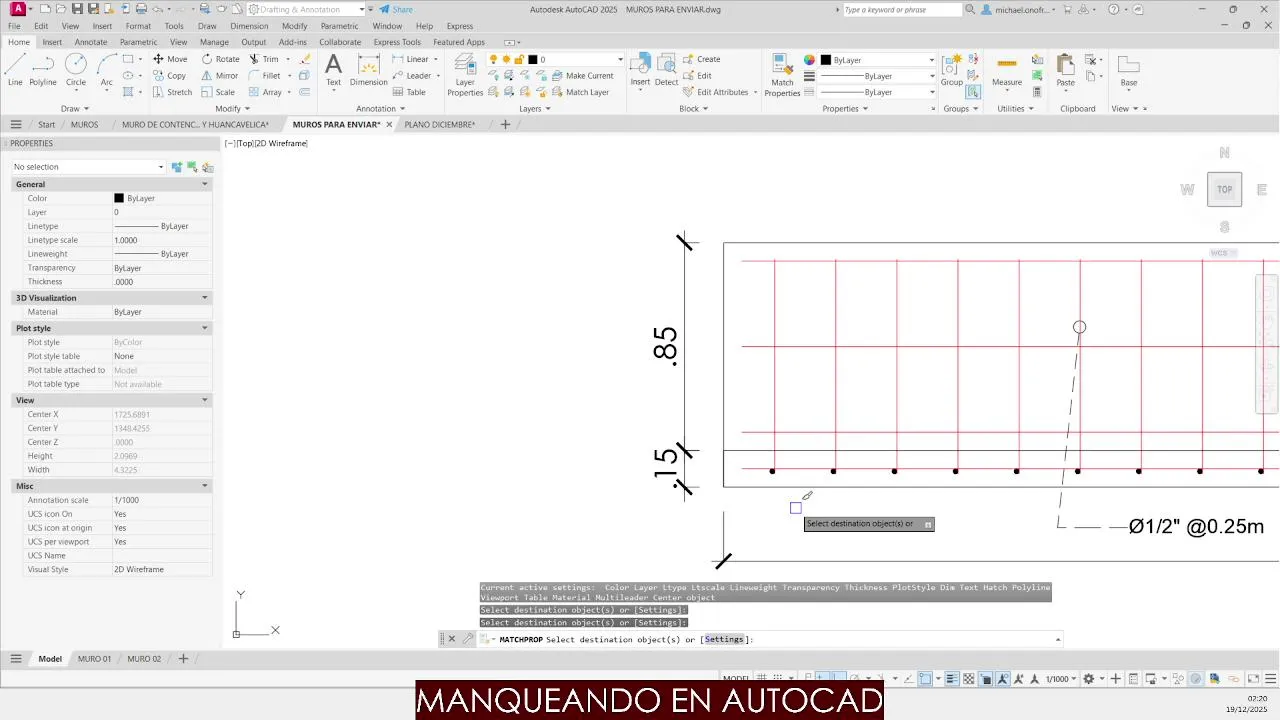Viewport: 1280px width, 720px height.
Task: Click the Customization menu icon in status bar
Action: tap(1270, 679)
